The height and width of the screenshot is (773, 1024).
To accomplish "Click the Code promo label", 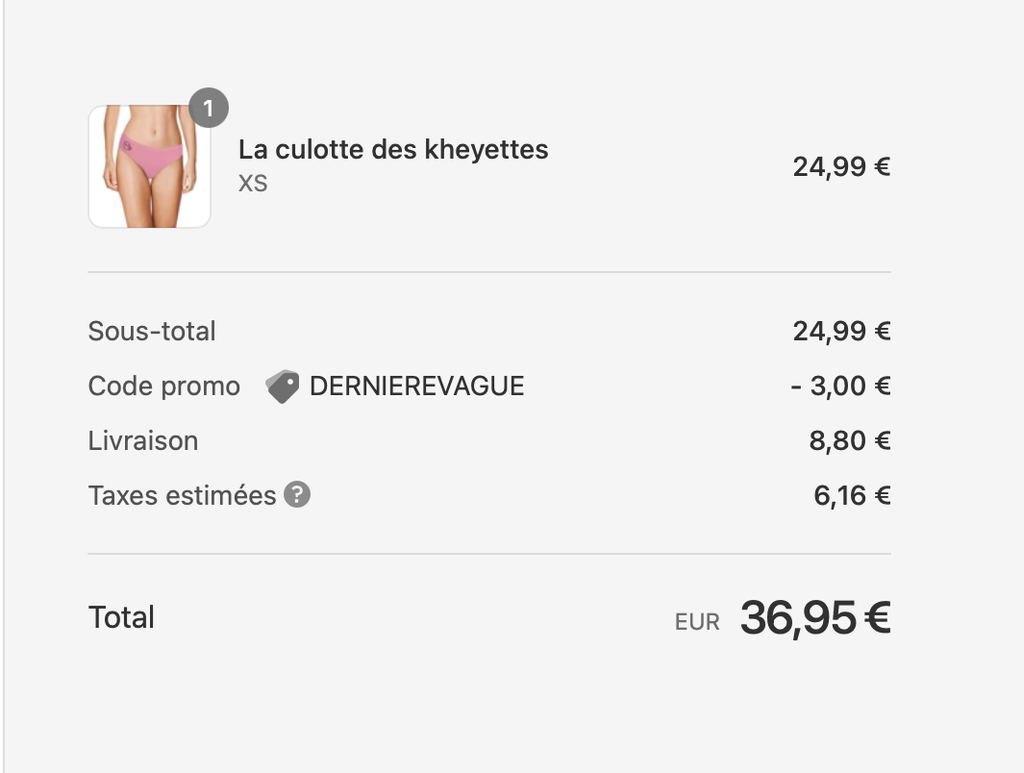I will pyautogui.click(x=164, y=386).
